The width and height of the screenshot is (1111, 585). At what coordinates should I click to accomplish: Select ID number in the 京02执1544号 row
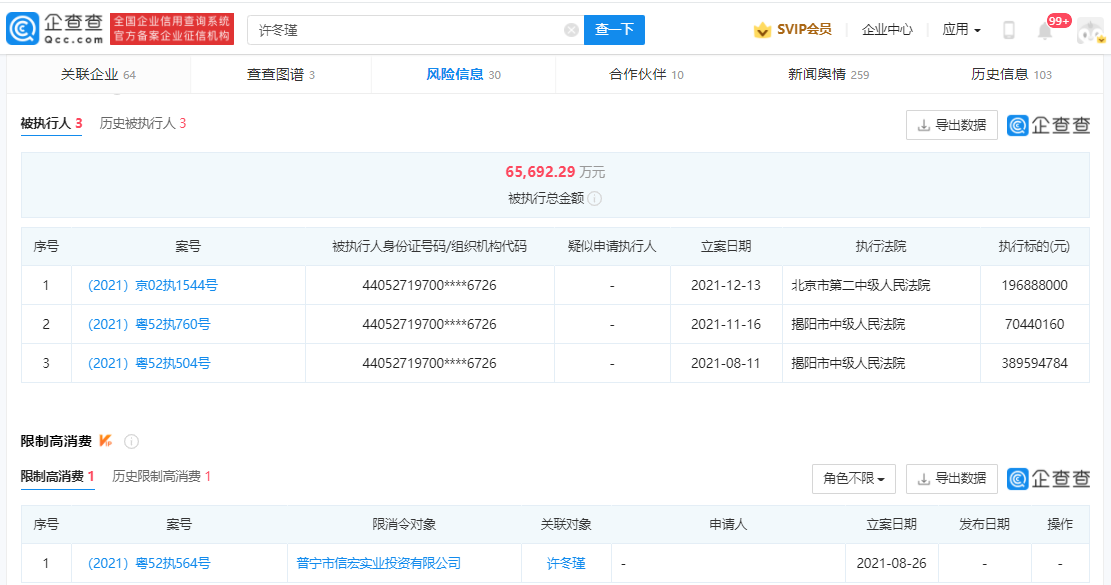coord(429,285)
